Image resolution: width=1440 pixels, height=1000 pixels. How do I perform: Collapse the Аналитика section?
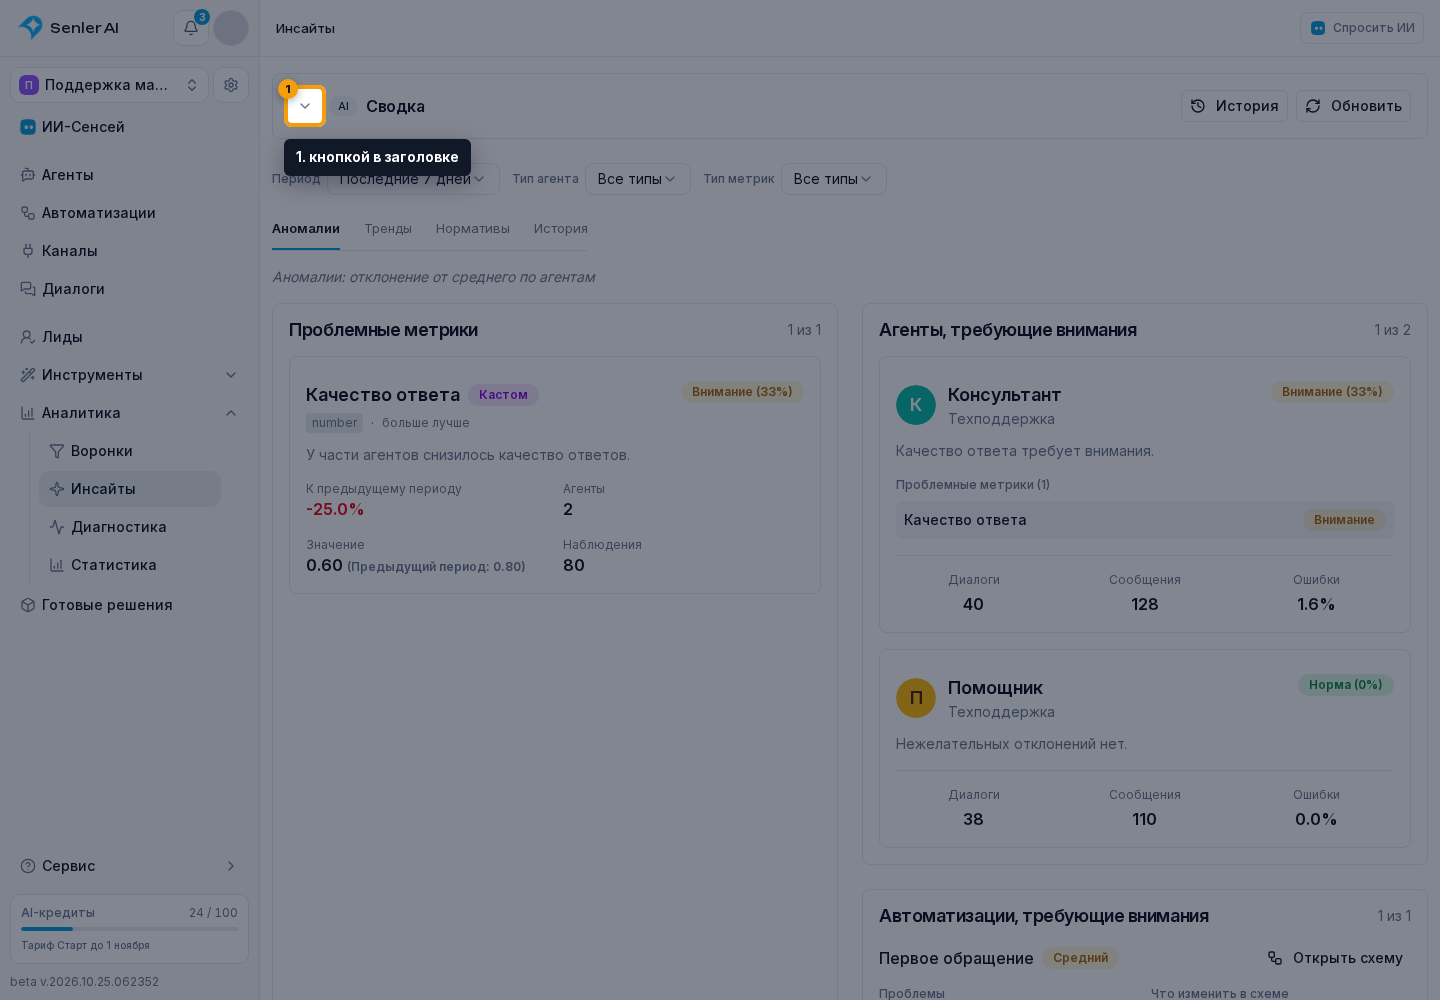point(129,413)
